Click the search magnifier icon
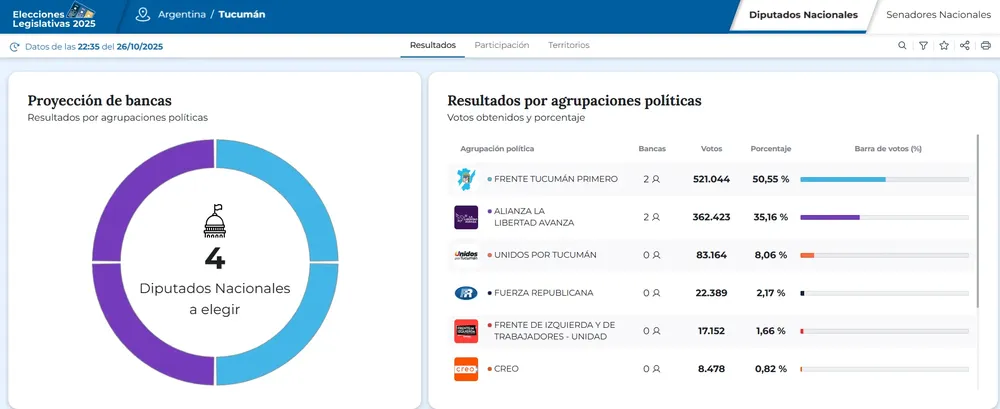 (902, 46)
